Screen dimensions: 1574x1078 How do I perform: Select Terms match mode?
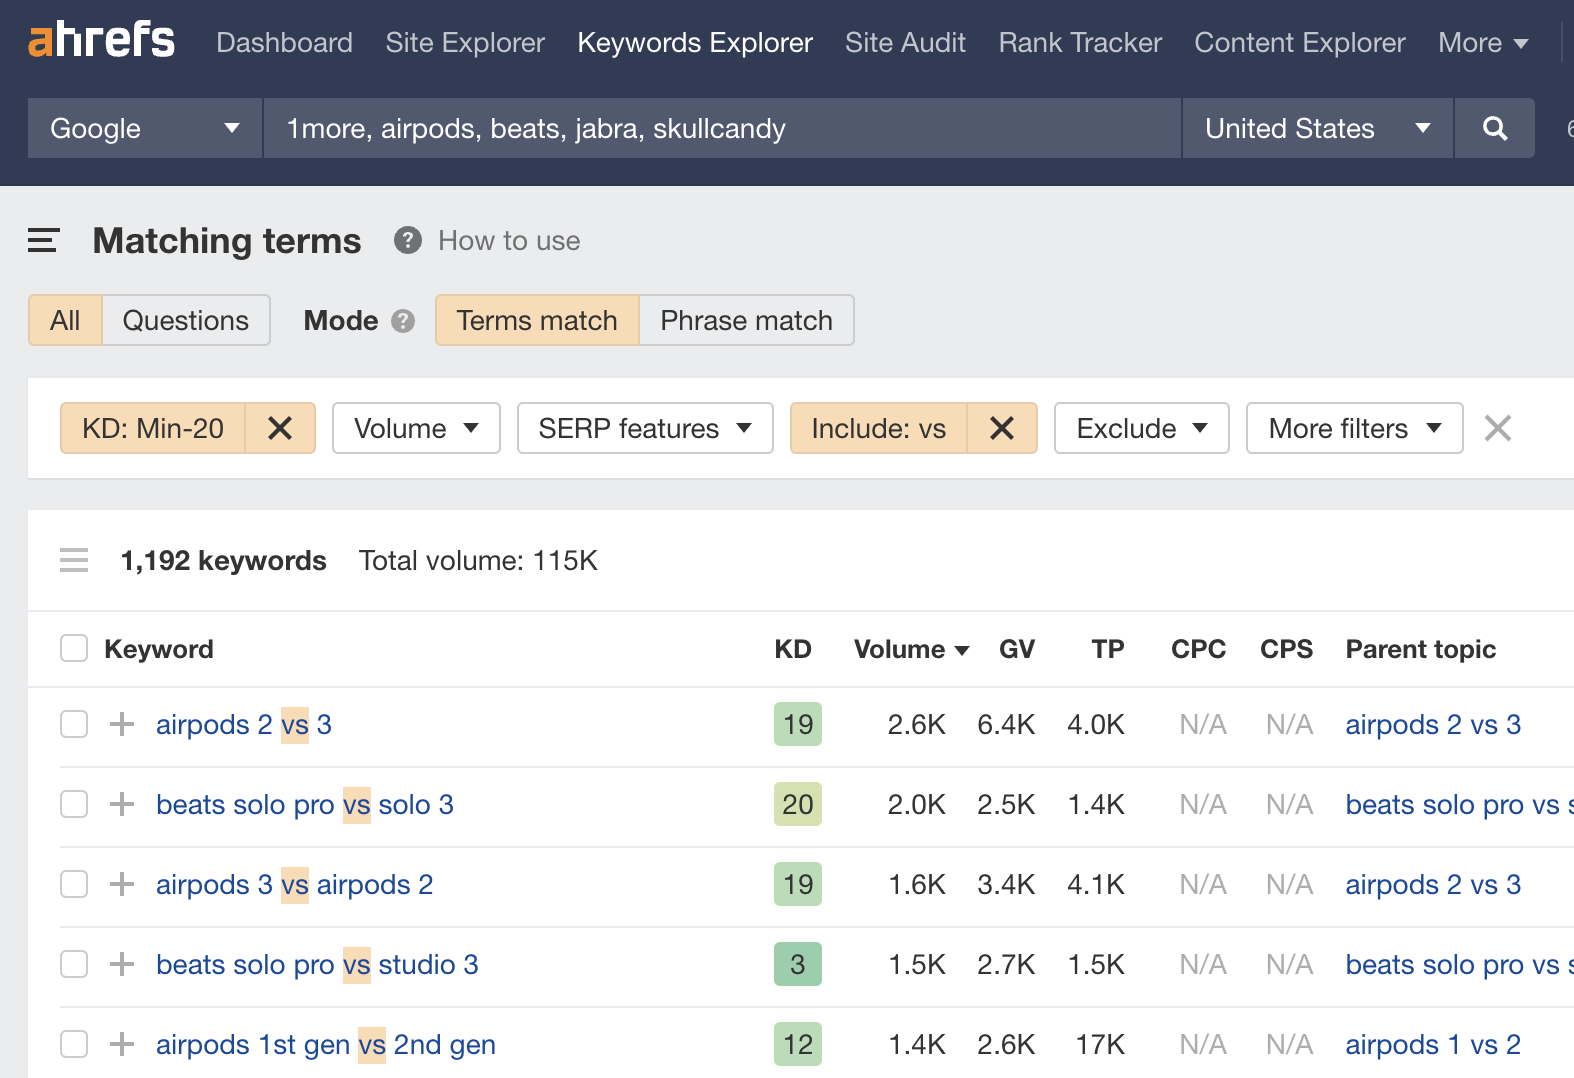[x=537, y=320]
